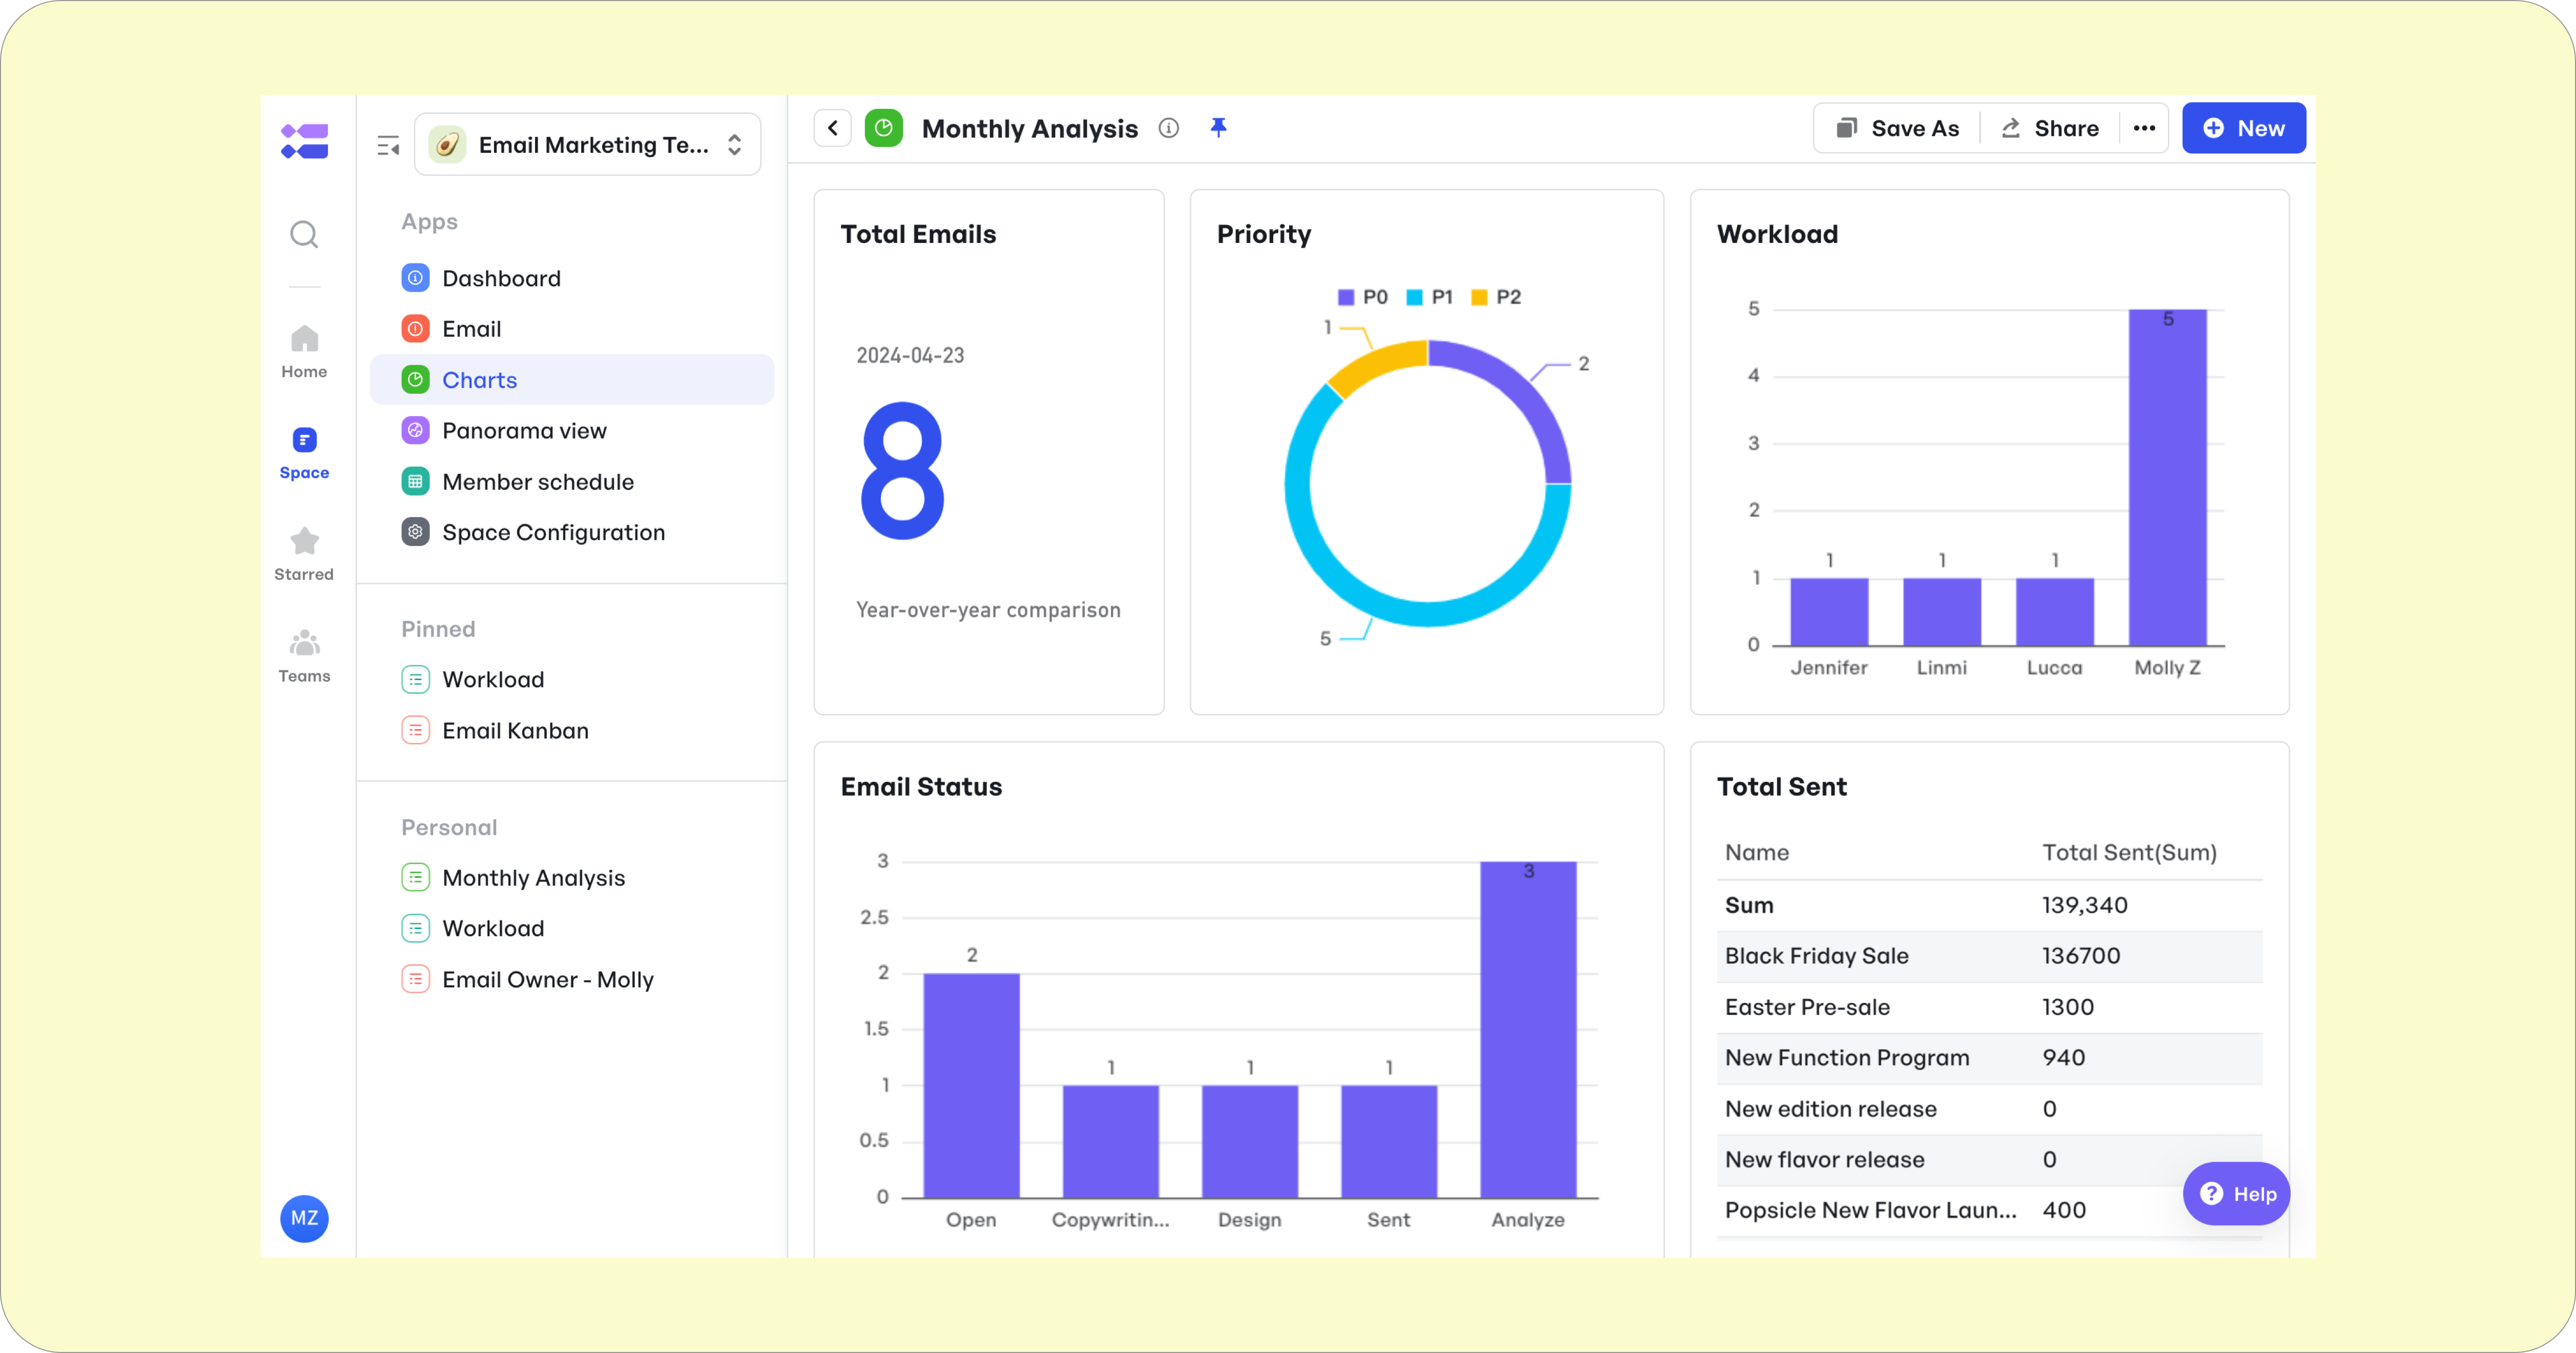This screenshot has width=2576, height=1353.
Task: Click the Email Owner - Molly list icon
Action: pyautogui.click(x=415, y=980)
